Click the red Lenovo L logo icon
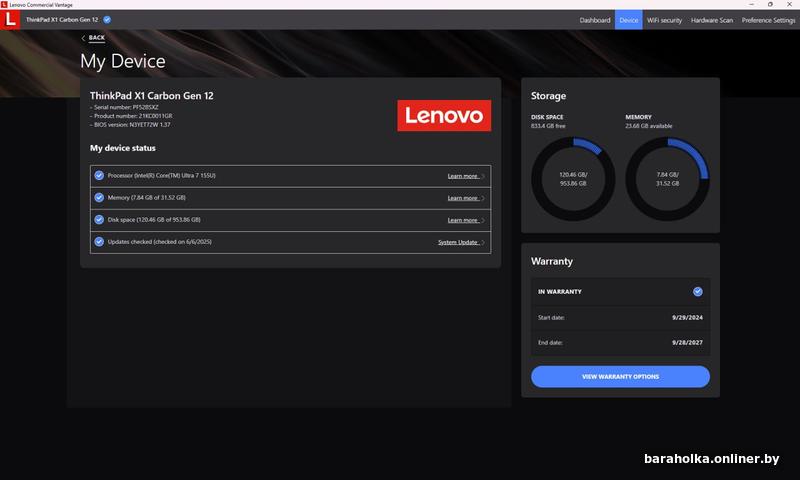The height and width of the screenshot is (480, 800). pos(10,19)
